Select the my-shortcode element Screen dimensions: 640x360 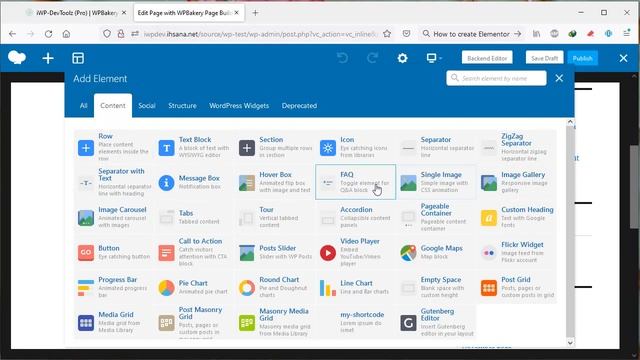(x=356, y=322)
